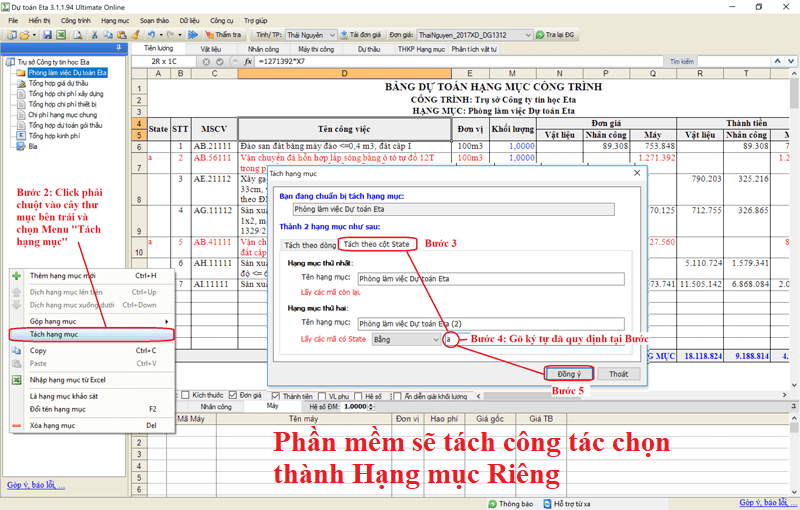Click the Đồng ý button
The image size is (800, 510).
click(x=569, y=374)
